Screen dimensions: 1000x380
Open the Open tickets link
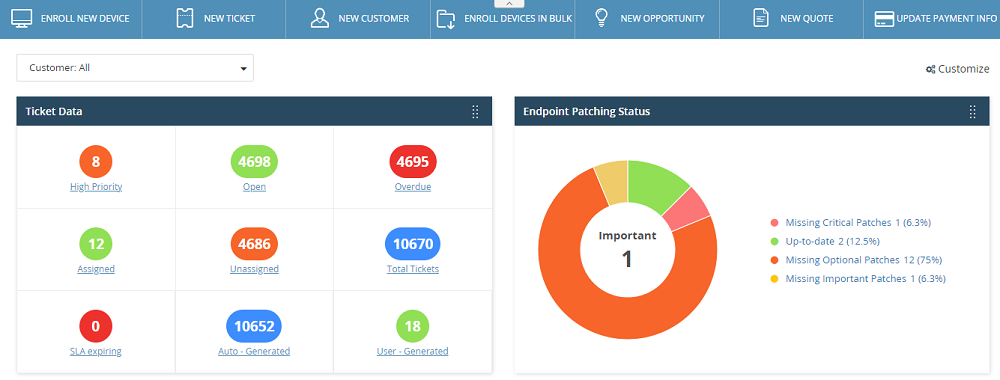click(254, 187)
